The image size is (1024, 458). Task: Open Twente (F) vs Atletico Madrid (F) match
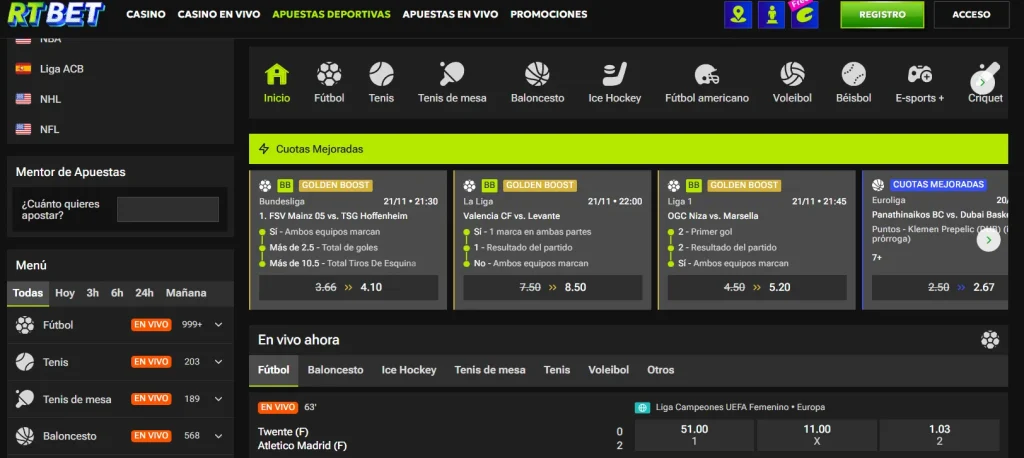[302, 438]
